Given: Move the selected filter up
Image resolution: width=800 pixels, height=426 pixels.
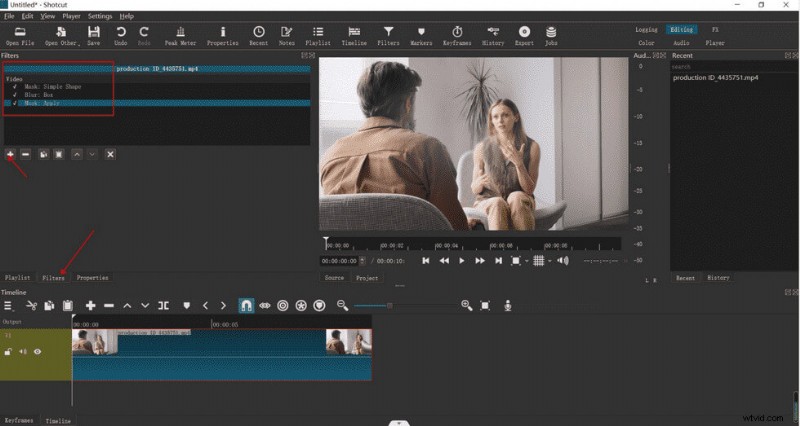Looking at the screenshot, I should [77, 154].
